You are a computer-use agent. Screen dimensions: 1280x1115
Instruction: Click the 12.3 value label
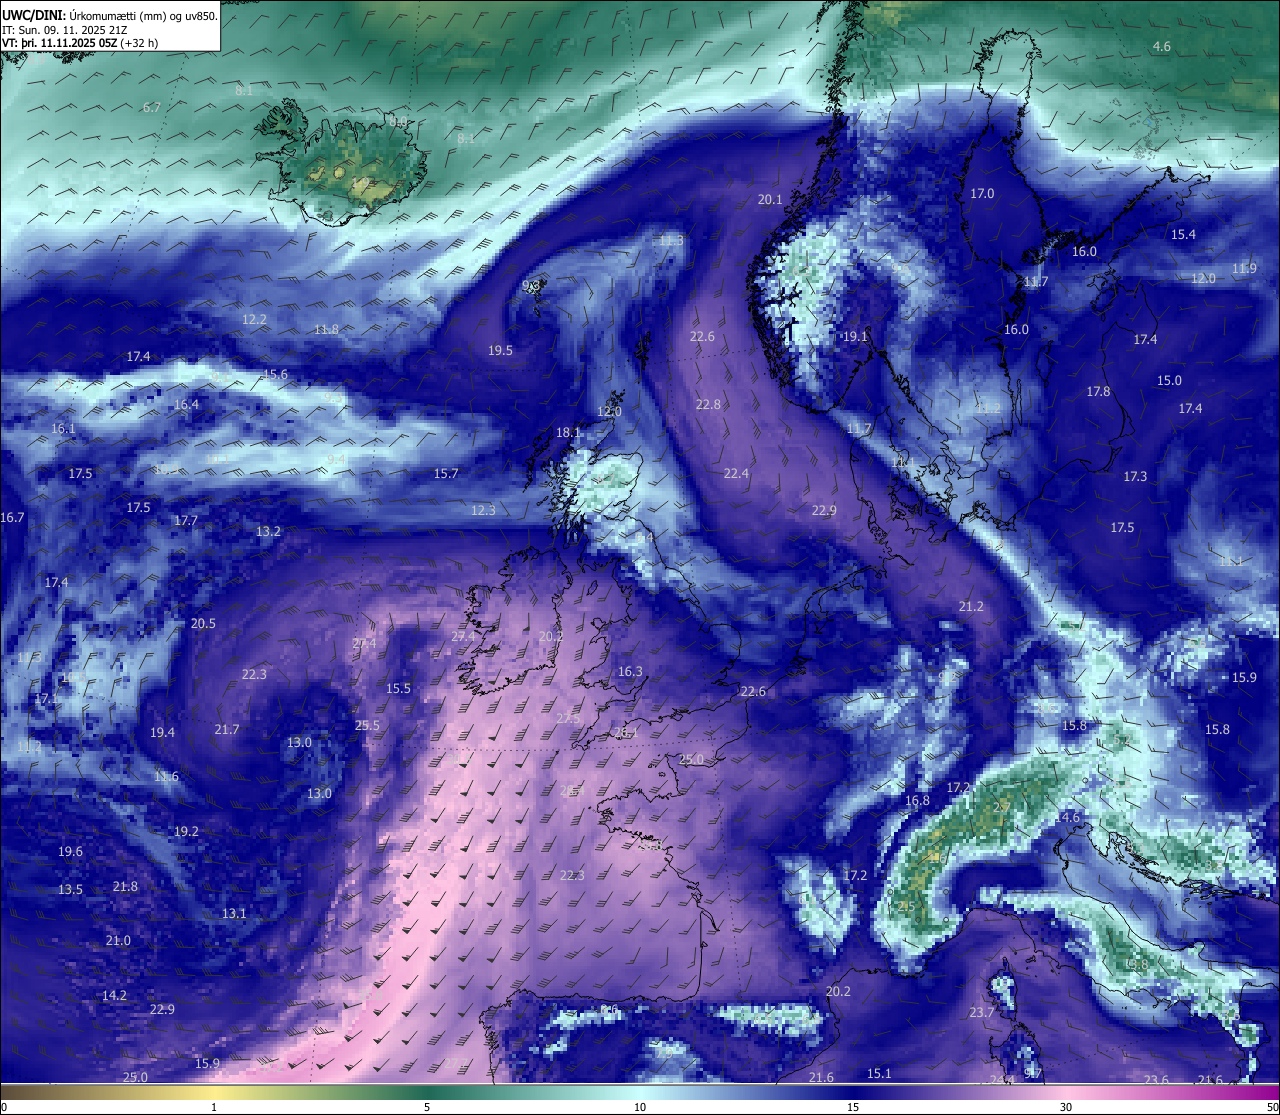point(483,510)
